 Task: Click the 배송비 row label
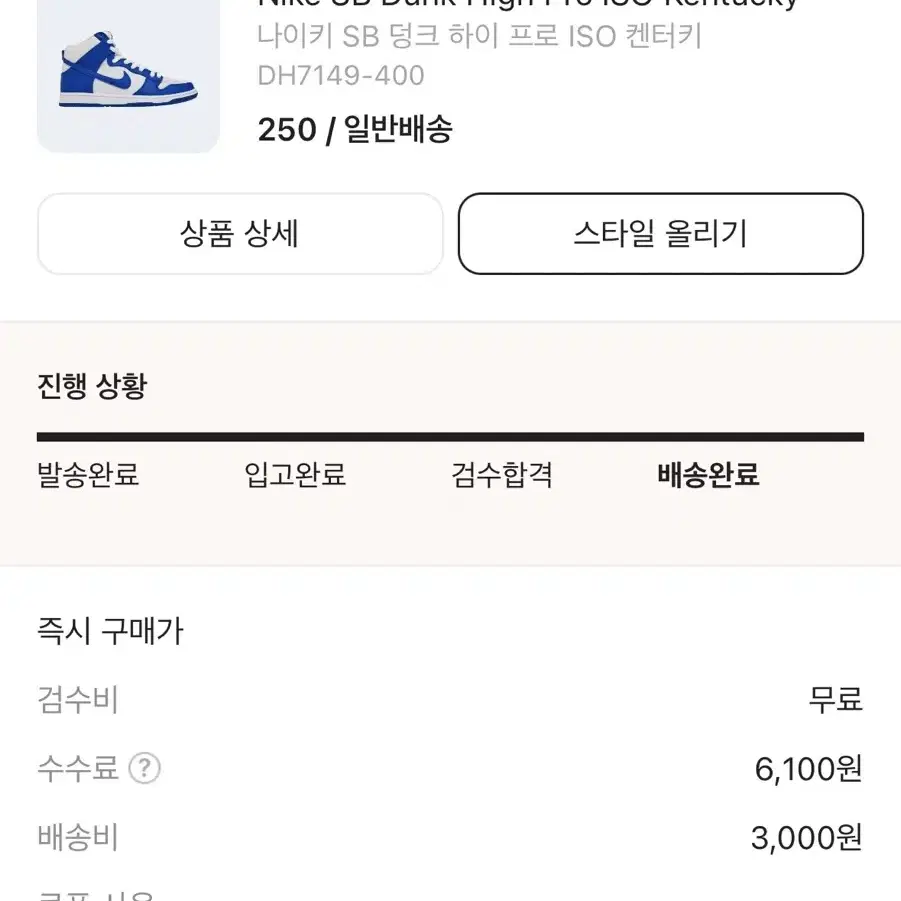click(78, 837)
